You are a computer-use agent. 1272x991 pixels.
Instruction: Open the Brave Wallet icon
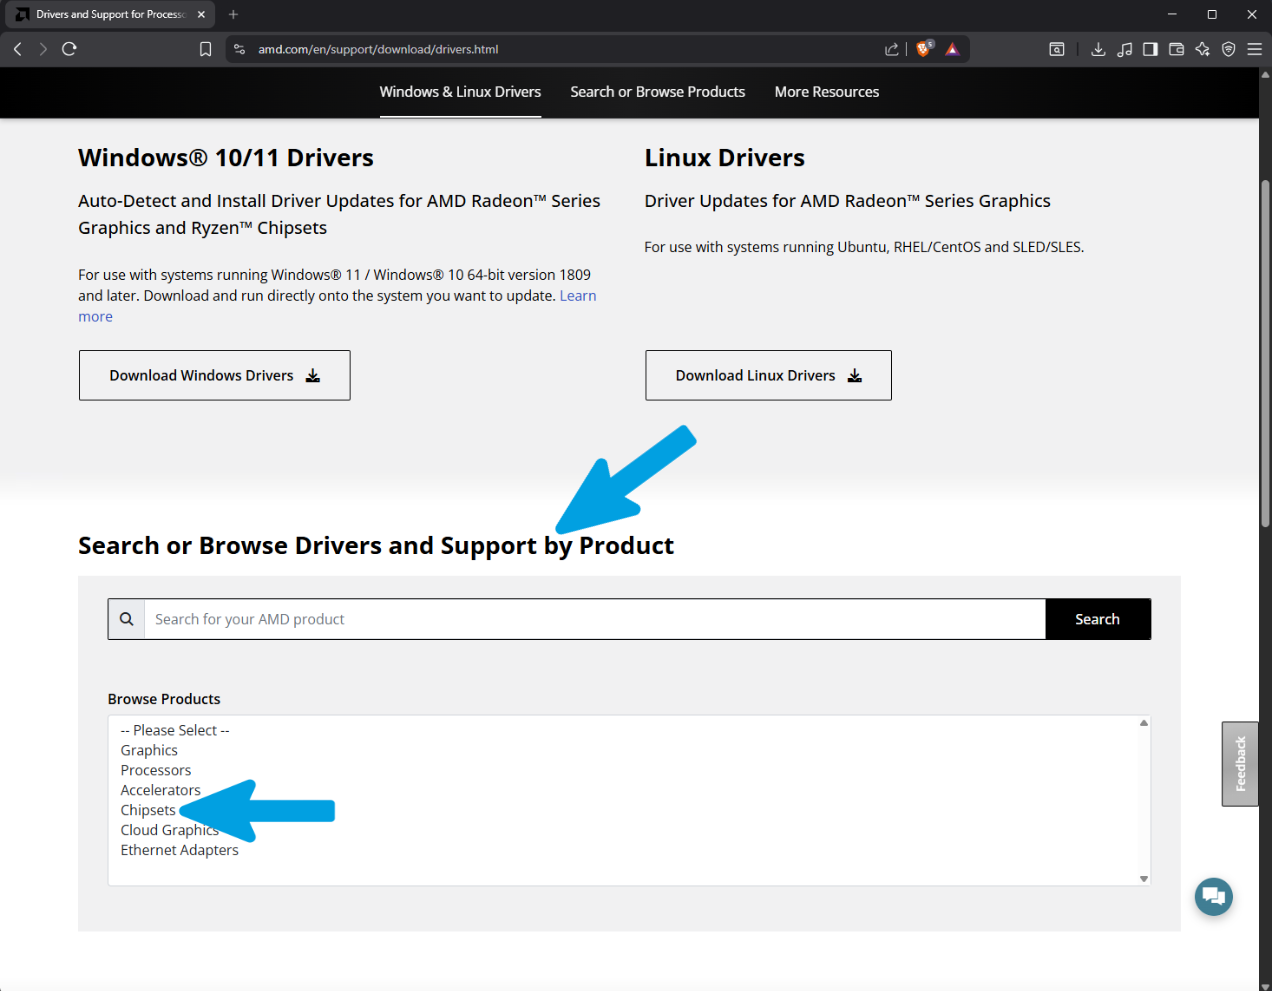pyautogui.click(x=1176, y=49)
